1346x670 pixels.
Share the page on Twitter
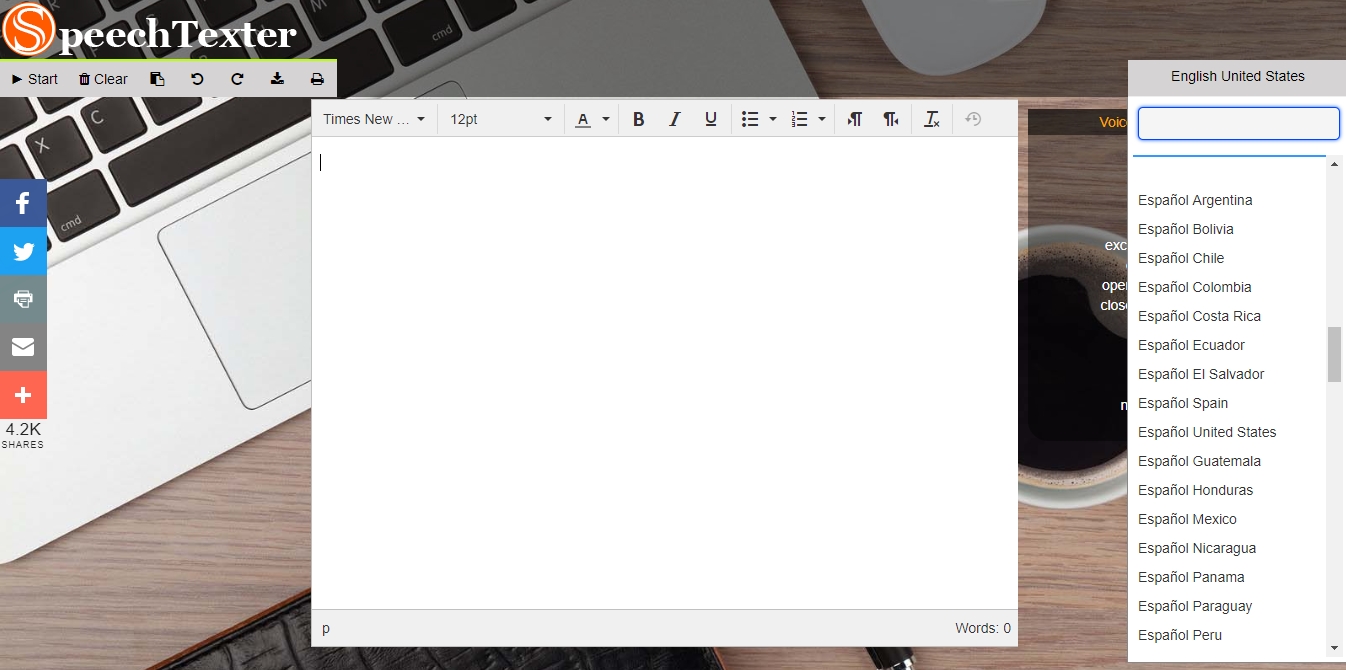(x=23, y=251)
